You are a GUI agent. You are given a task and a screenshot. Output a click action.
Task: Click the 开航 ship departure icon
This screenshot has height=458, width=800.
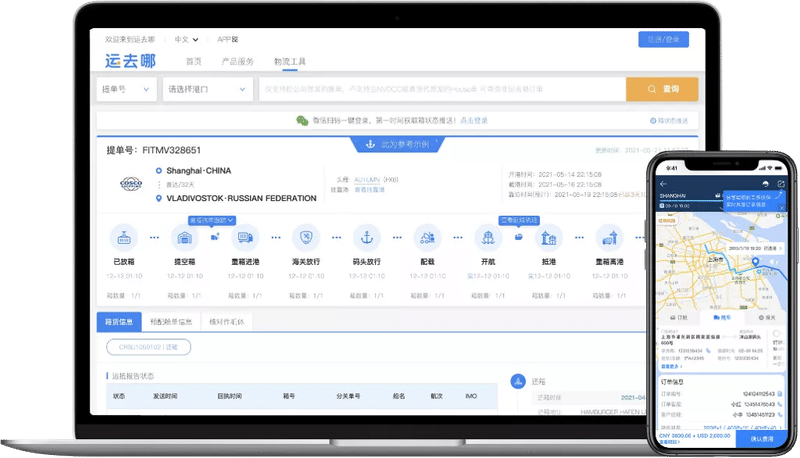(488, 238)
